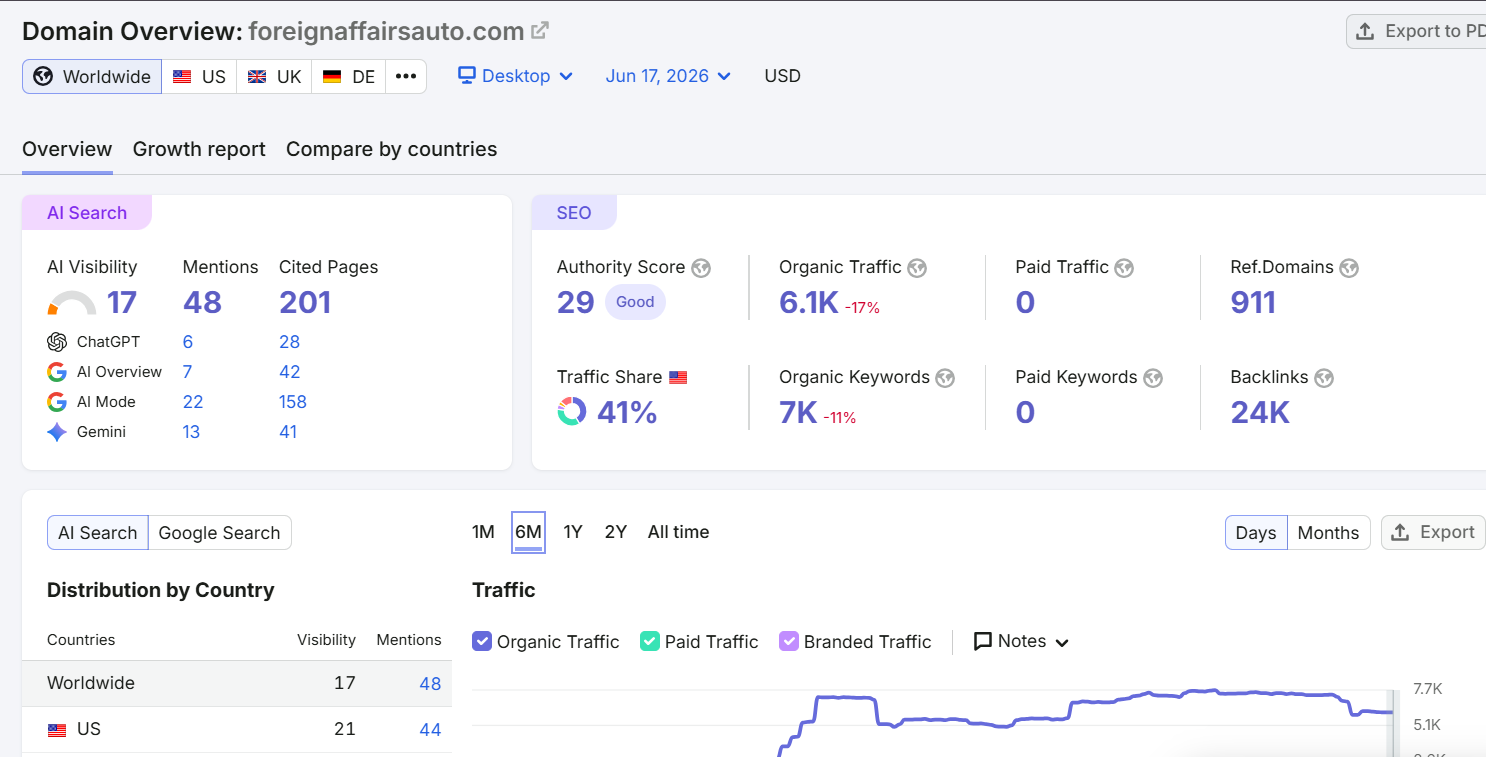Select the US flag database

pos(199,77)
